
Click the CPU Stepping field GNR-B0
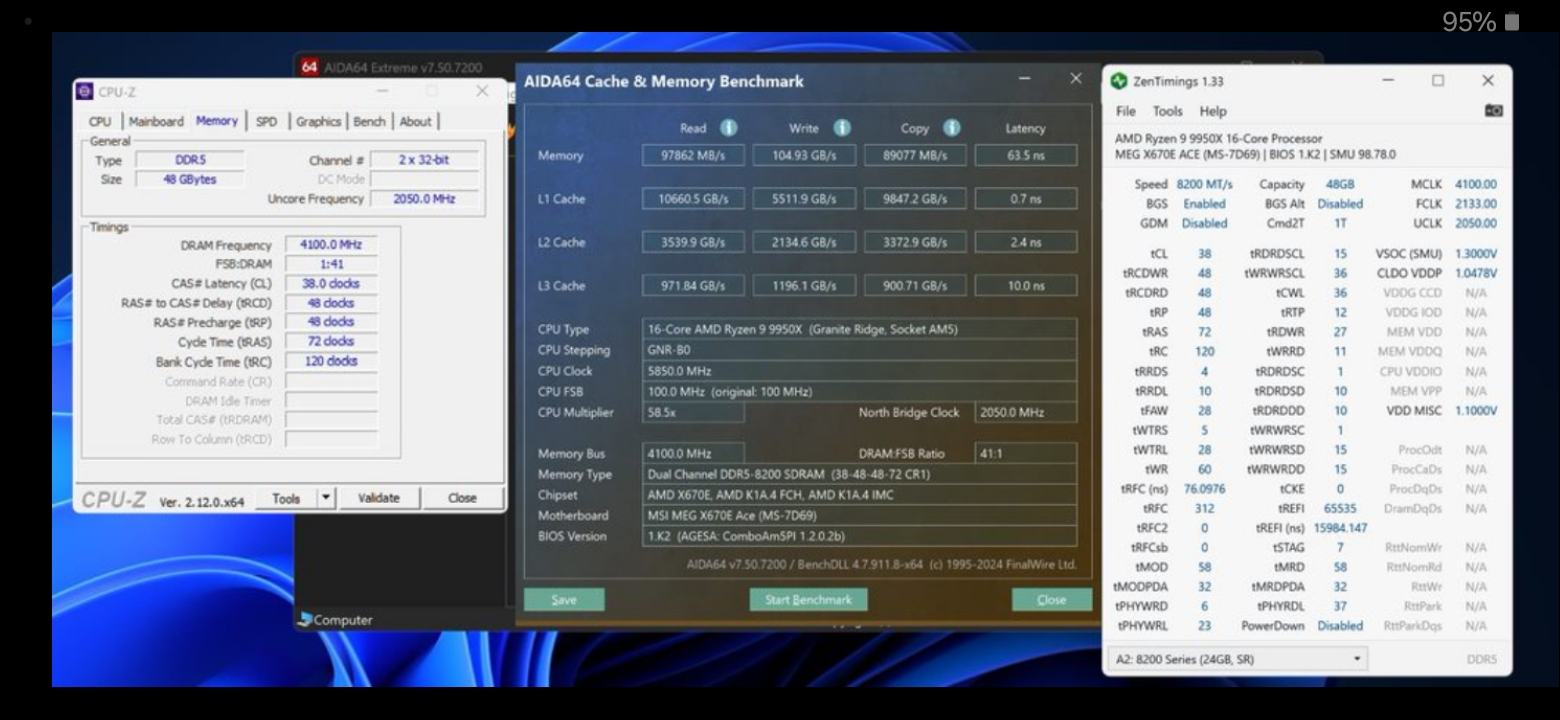(860, 350)
